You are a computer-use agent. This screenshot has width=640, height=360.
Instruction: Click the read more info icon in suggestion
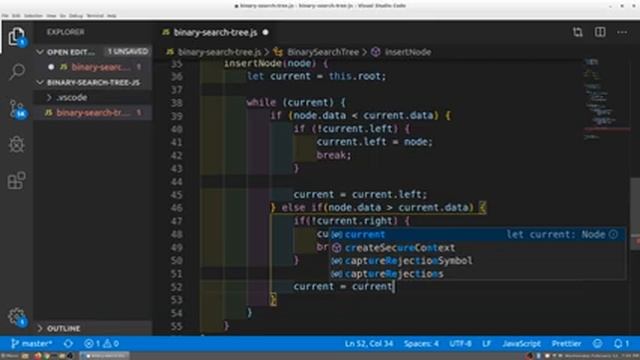click(x=613, y=234)
